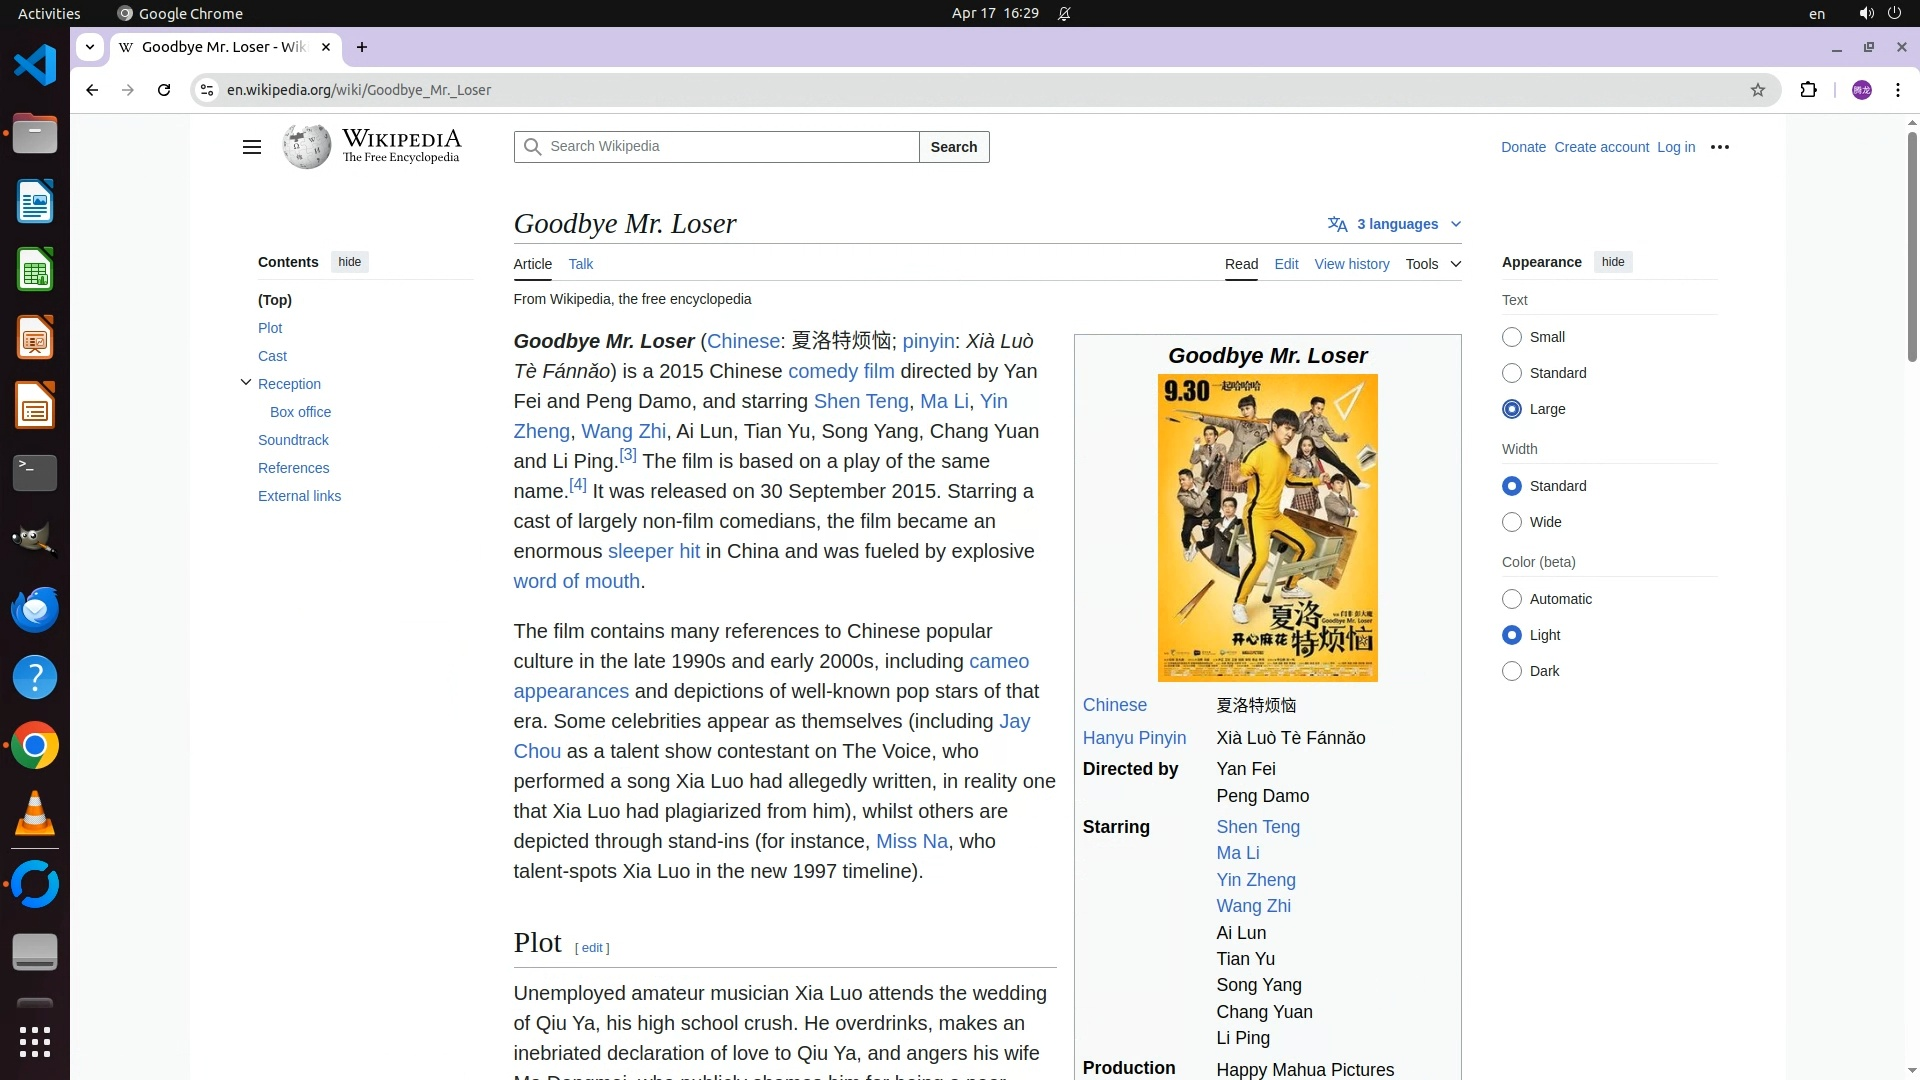Bookmark this page with the star icon
Viewport: 1920px width, 1080px height.
point(1758,90)
